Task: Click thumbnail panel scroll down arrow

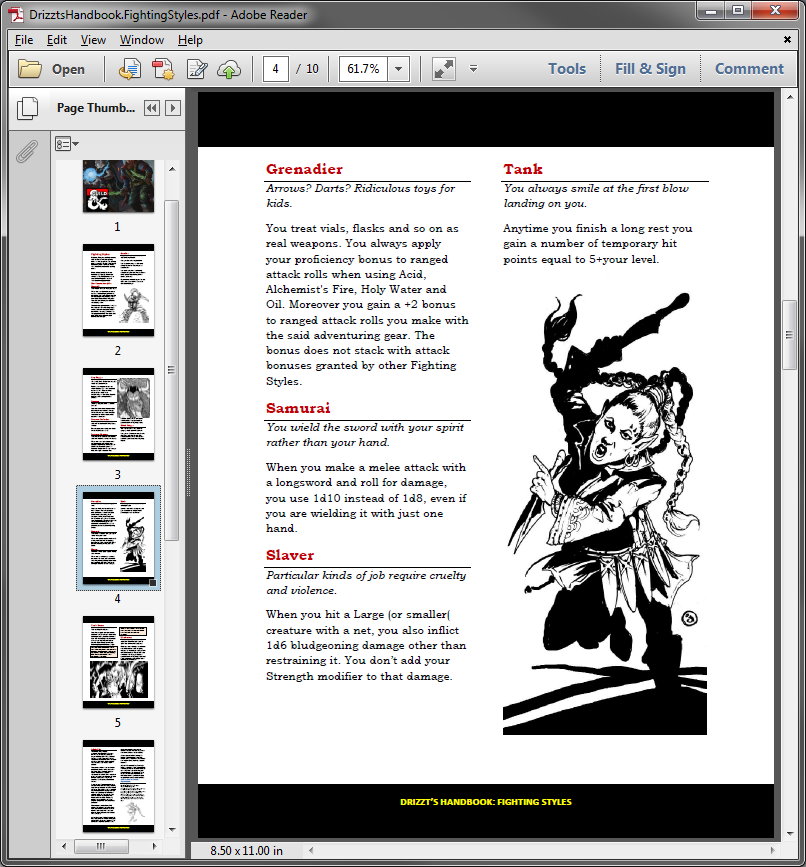Action: click(x=172, y=829)
